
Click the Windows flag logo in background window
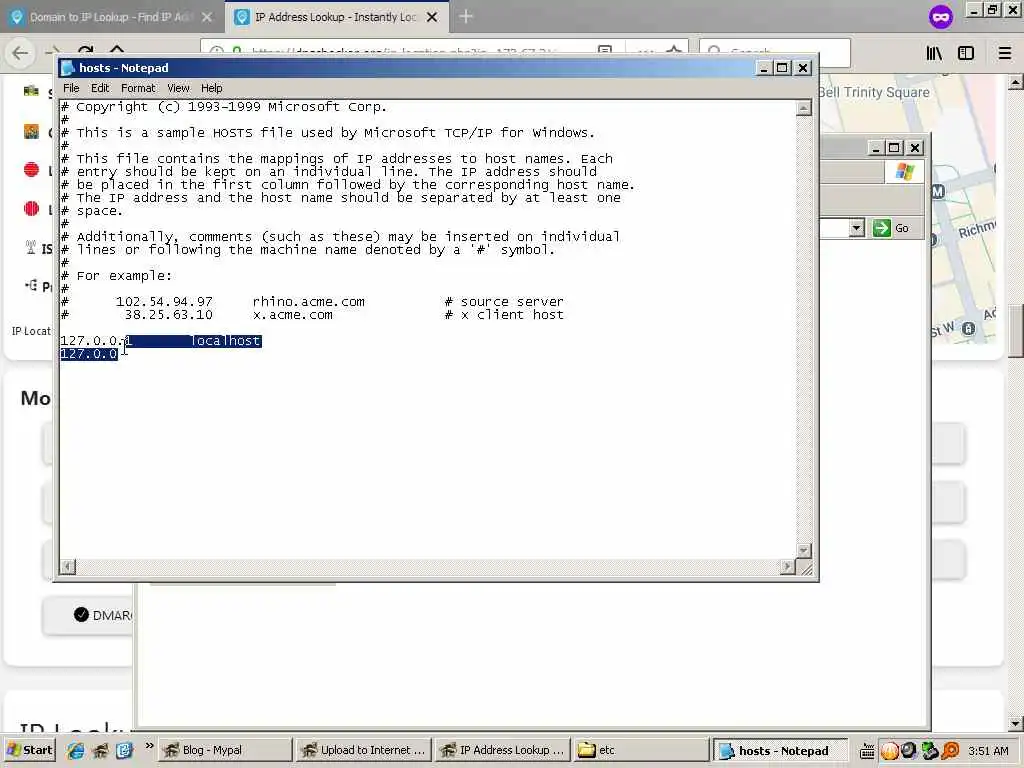click(904, 172)
